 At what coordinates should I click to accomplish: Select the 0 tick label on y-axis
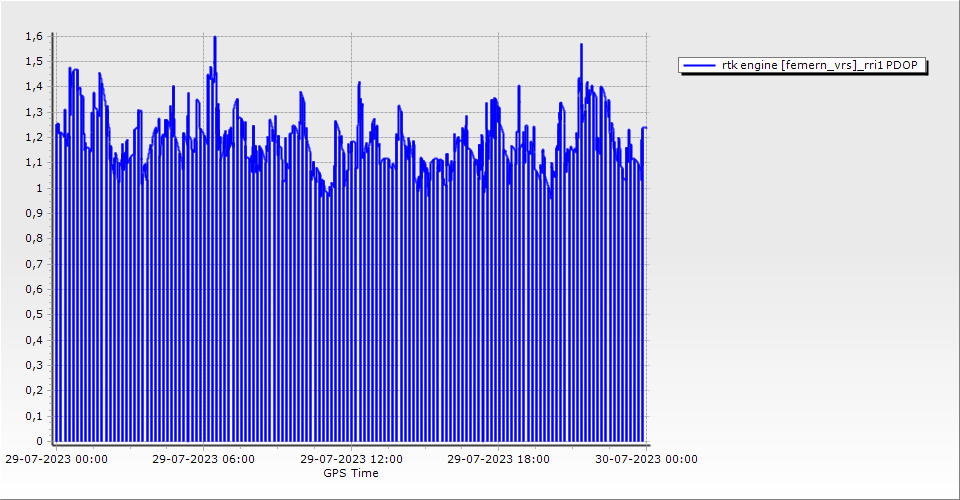(39, 441)
